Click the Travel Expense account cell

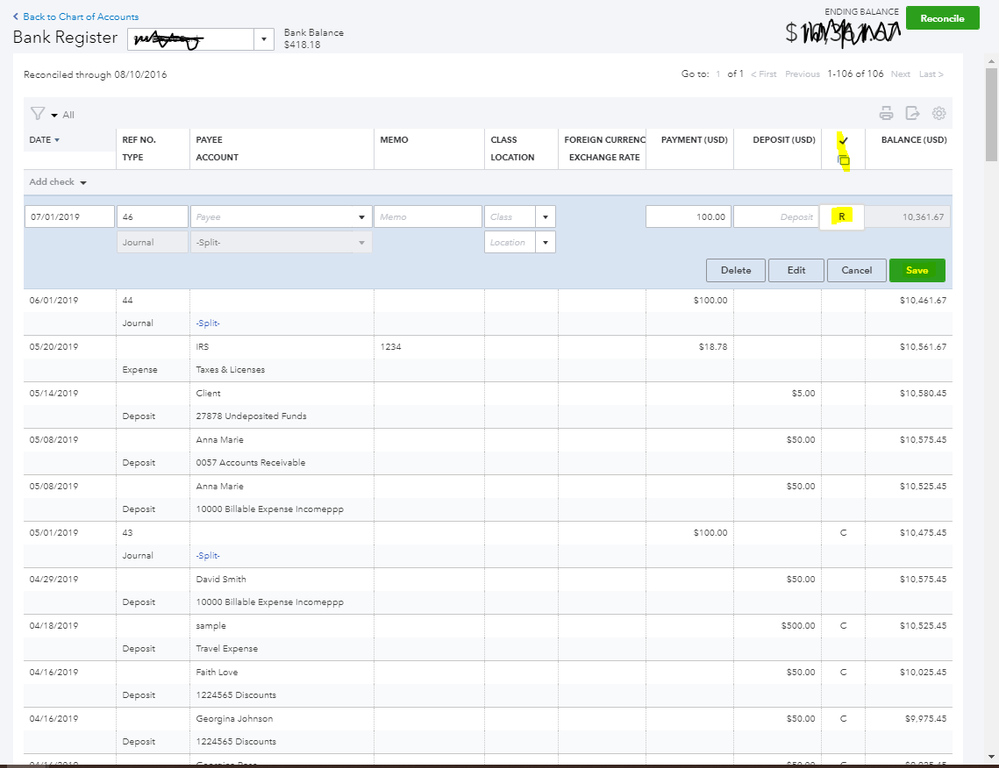227,649
